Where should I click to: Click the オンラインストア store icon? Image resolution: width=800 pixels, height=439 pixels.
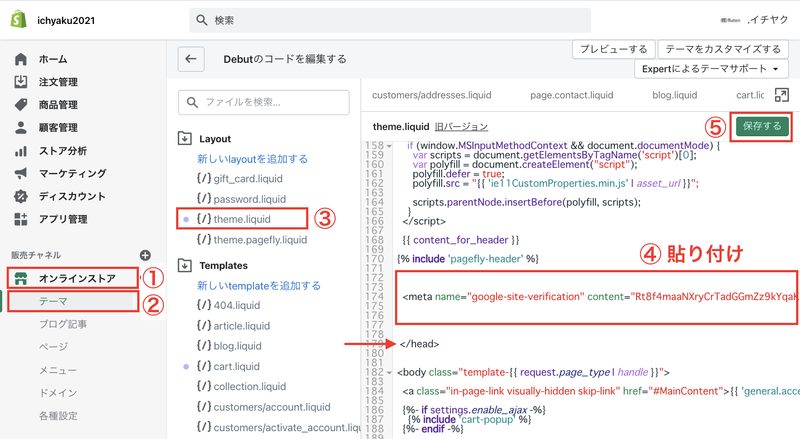pos(21,279)
